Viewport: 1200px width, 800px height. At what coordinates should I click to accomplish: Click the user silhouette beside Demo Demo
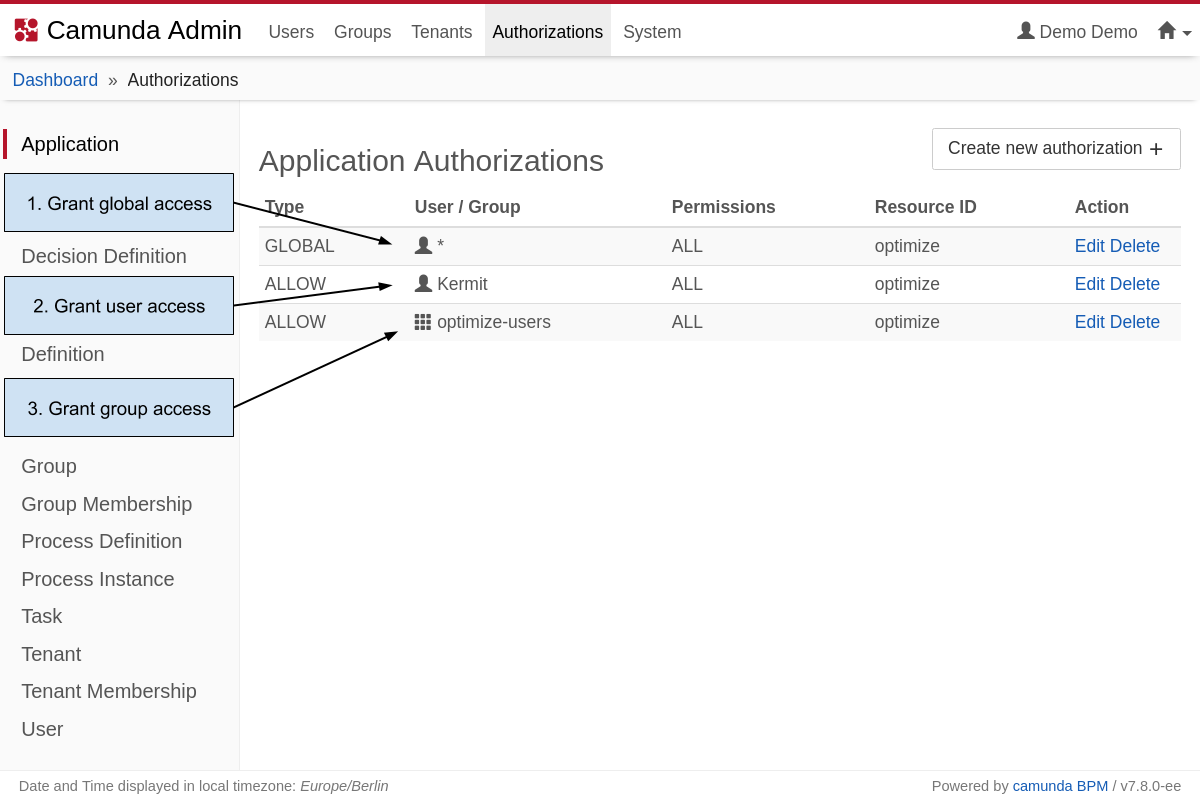pos(1025,31)
